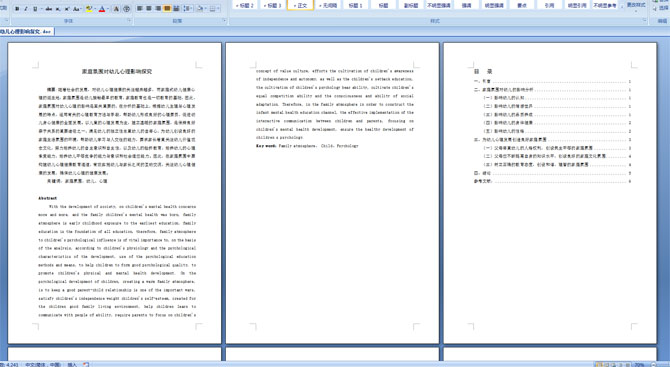Center the paragraph text
670x367 pixels.
tap(149, 9)
